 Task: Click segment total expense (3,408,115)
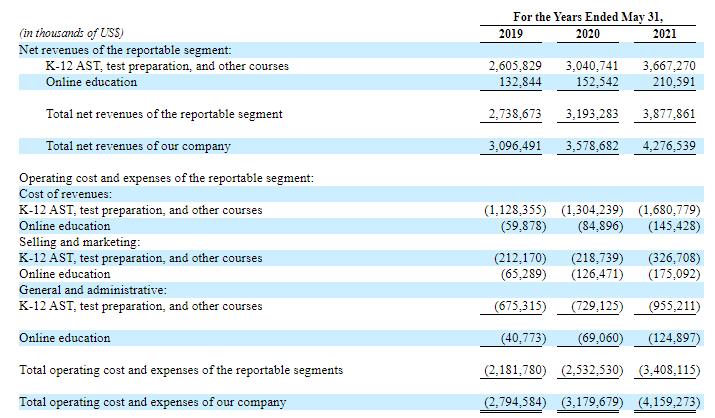point(669,370)
